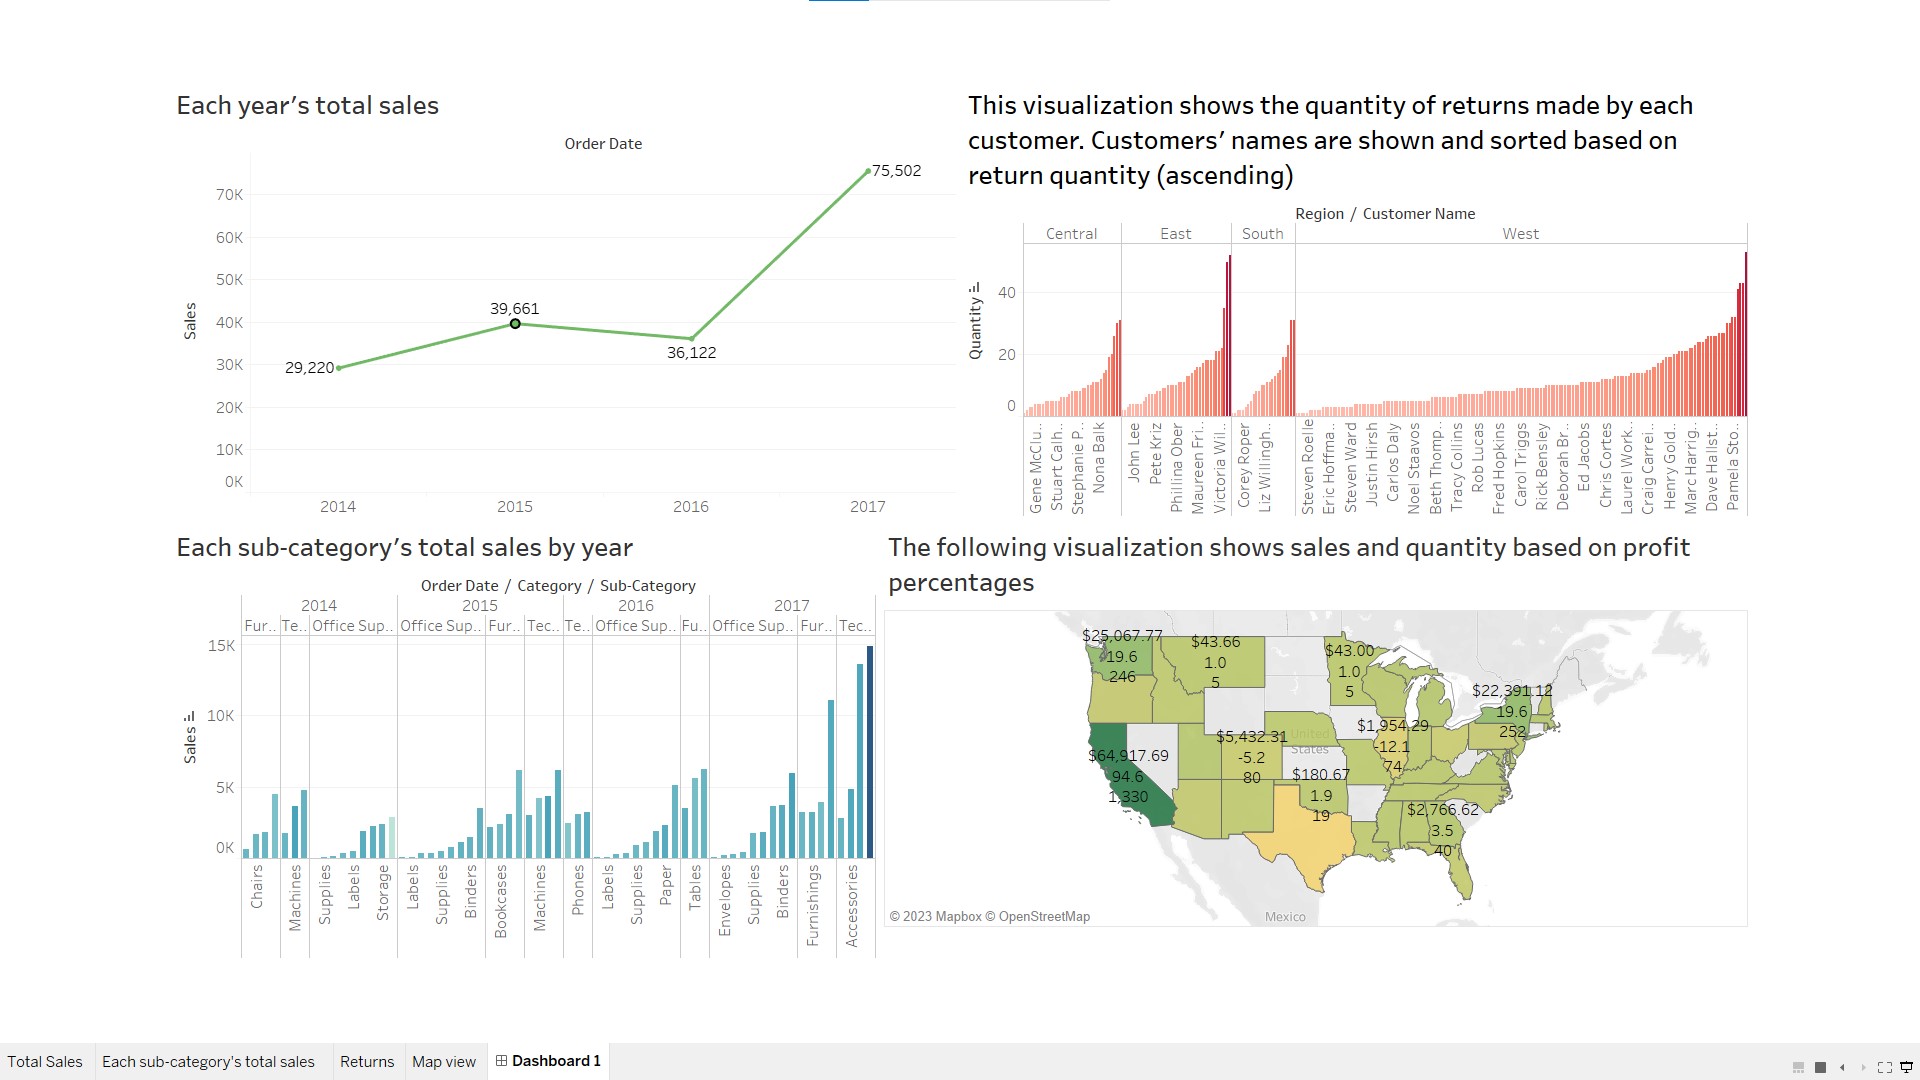This screenshot has width=1920, height=1080.
Task: Start presentation mode with the projector icon
Action: pos(1906,1067)
